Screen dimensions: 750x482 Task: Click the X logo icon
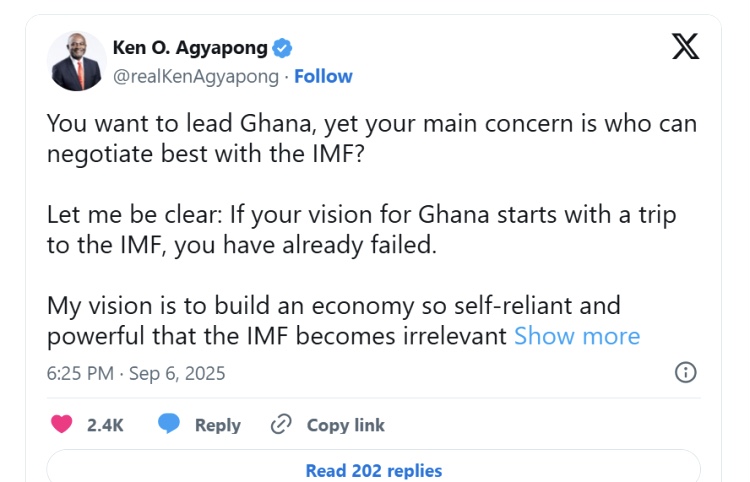pos(685,46)
